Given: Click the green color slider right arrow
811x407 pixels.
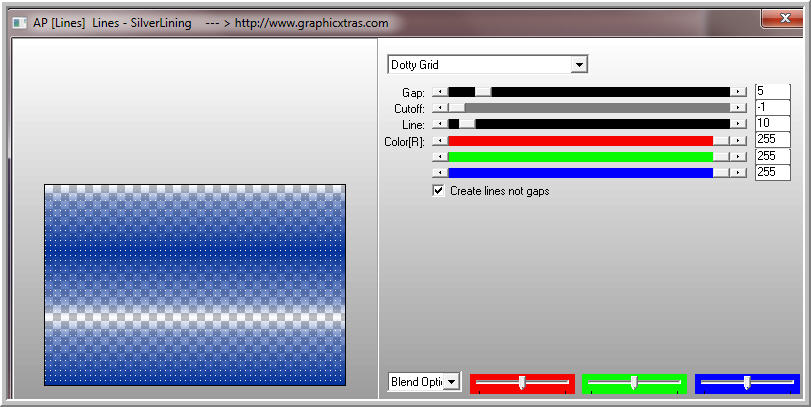Looking at the screenshot, I should click(x=738, y=157).
